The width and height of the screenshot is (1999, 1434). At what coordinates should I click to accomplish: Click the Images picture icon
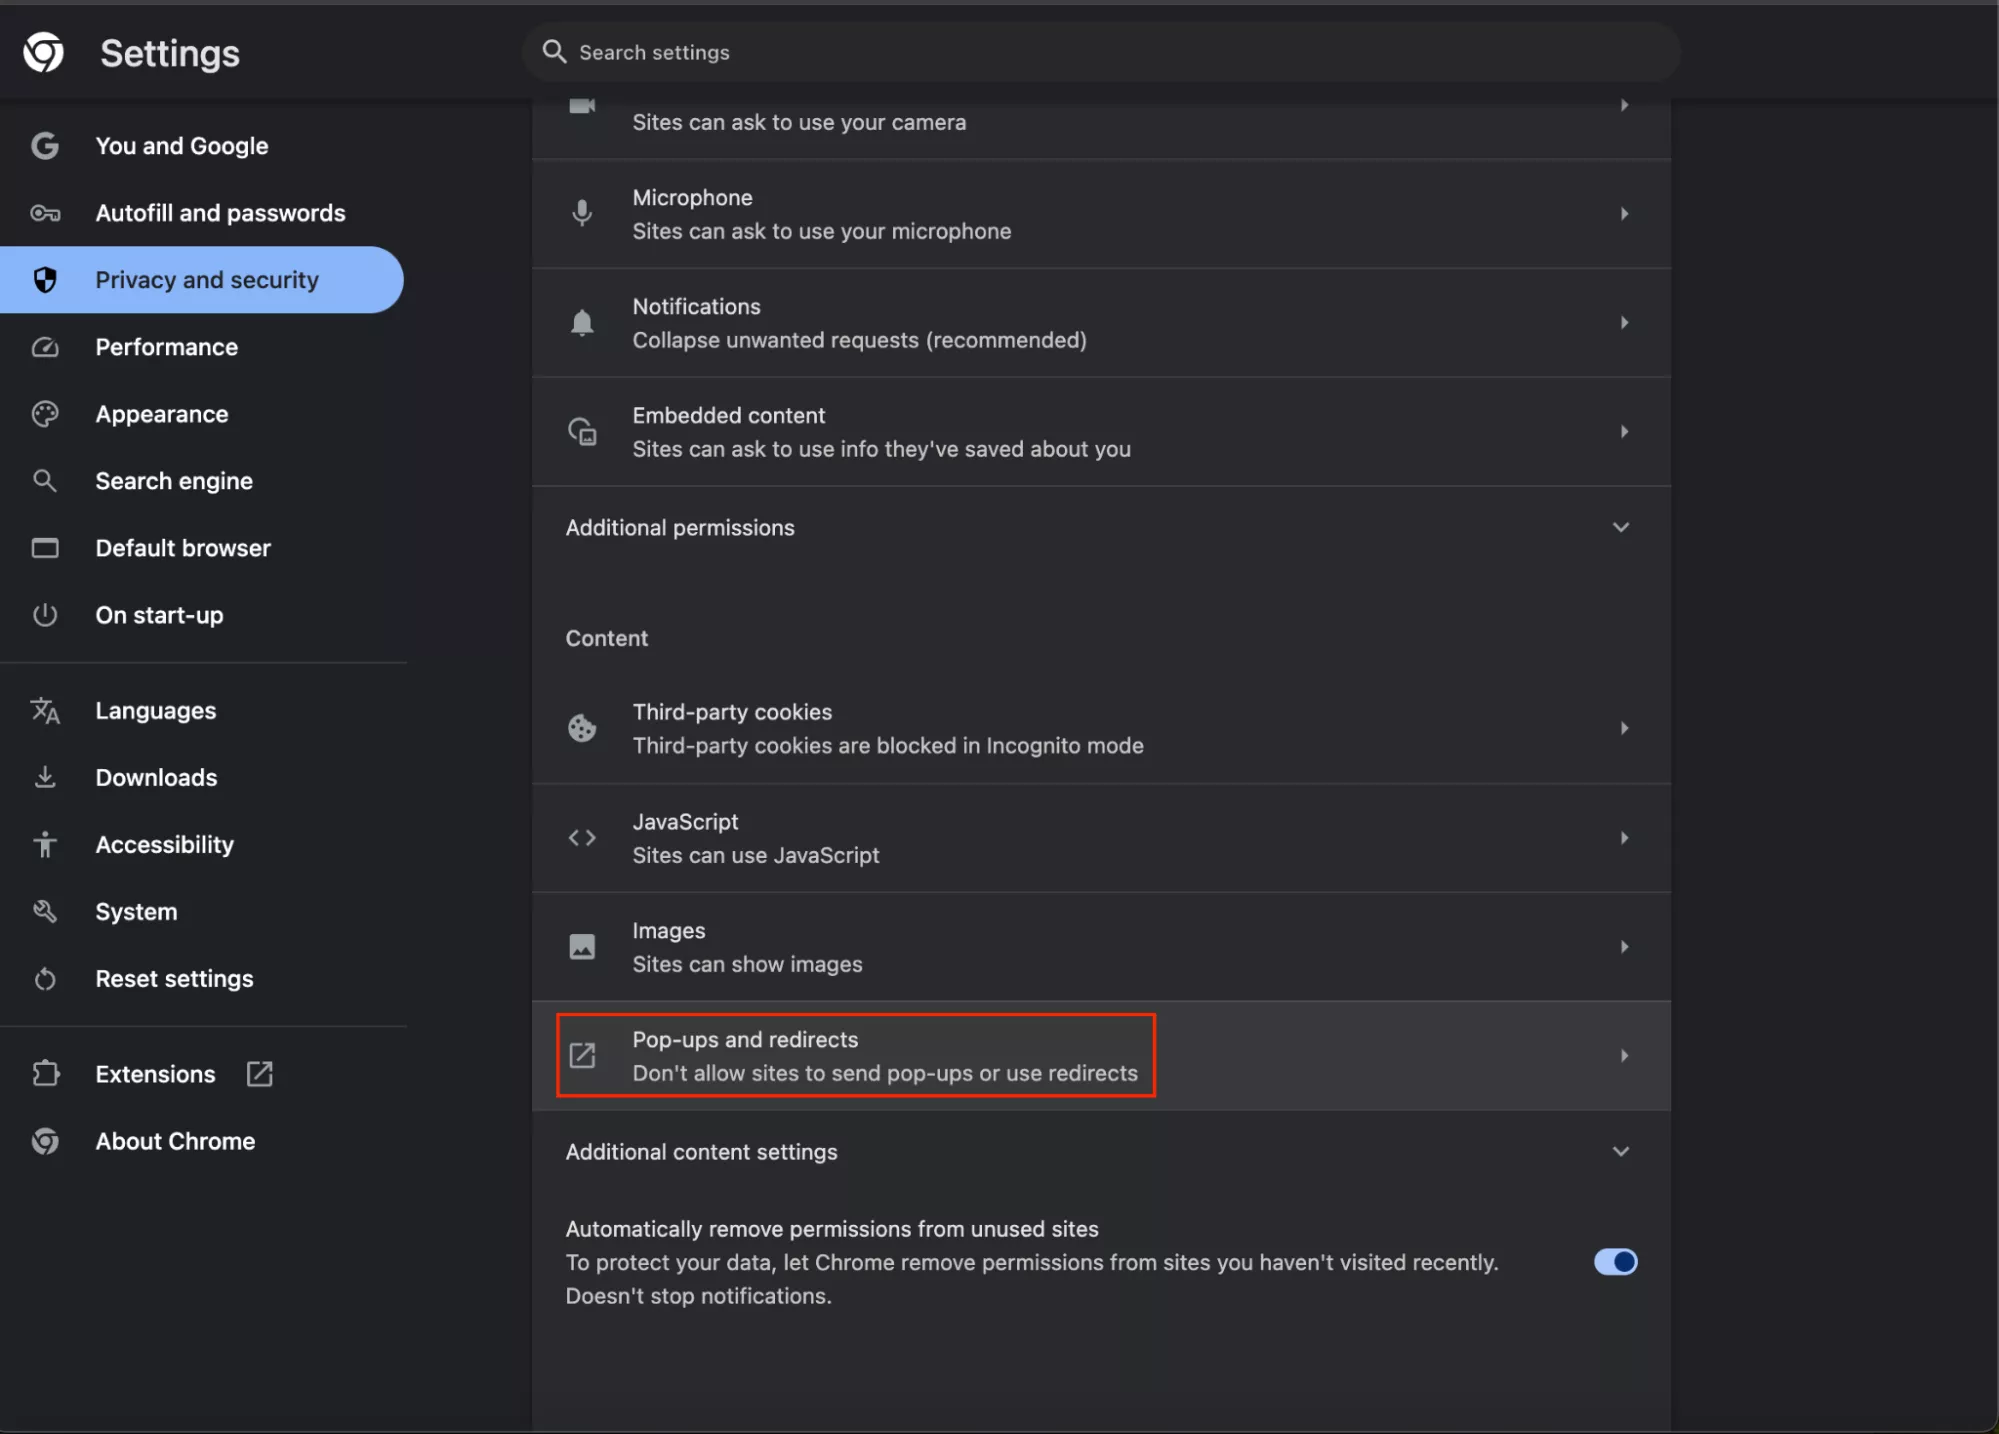pos(582,946)
